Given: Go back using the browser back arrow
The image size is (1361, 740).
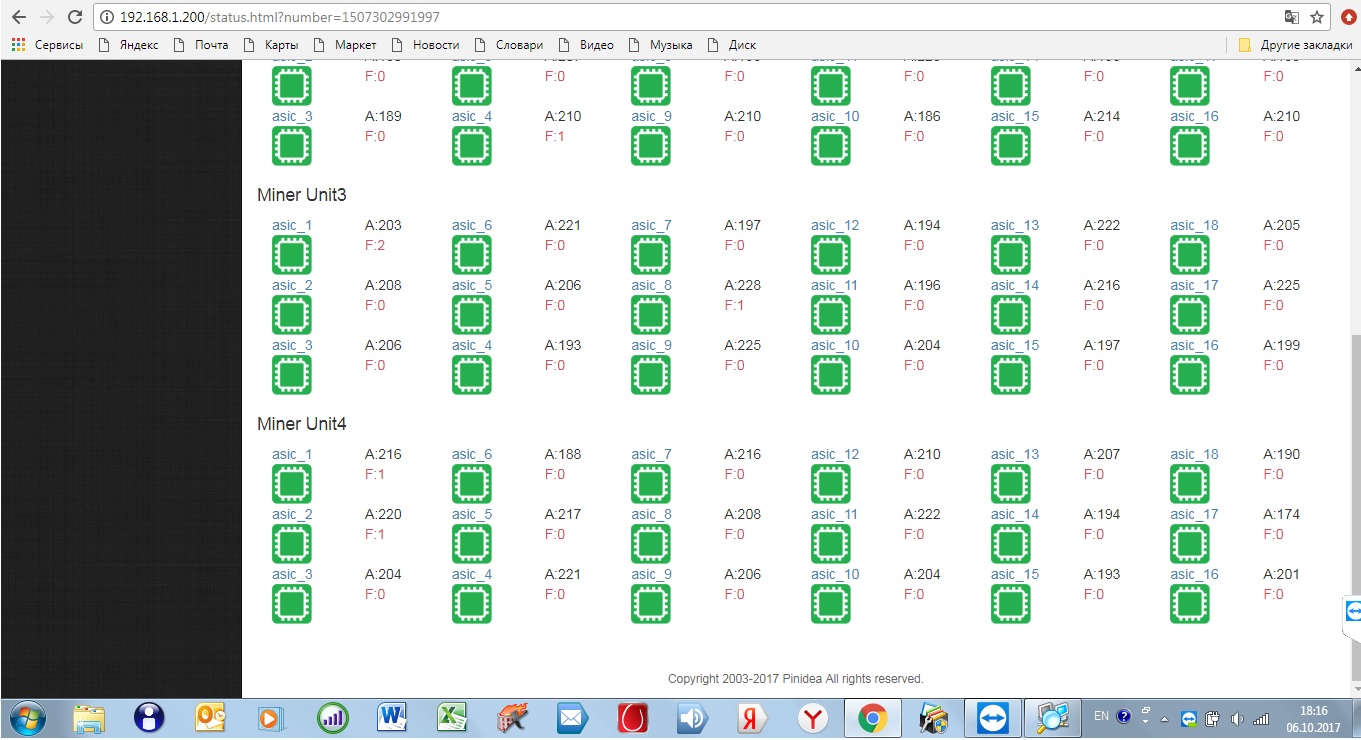Looking at the screenshot, I should [x=19, y=17].
